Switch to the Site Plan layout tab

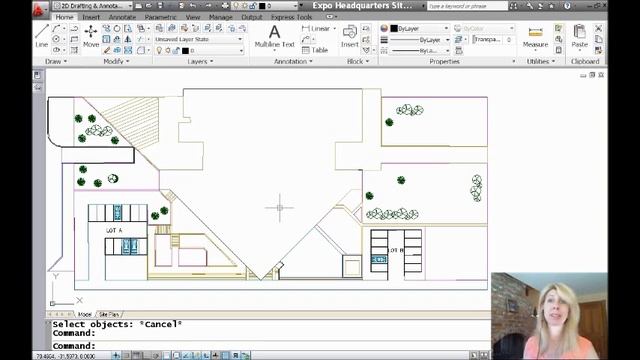point(109,314)
